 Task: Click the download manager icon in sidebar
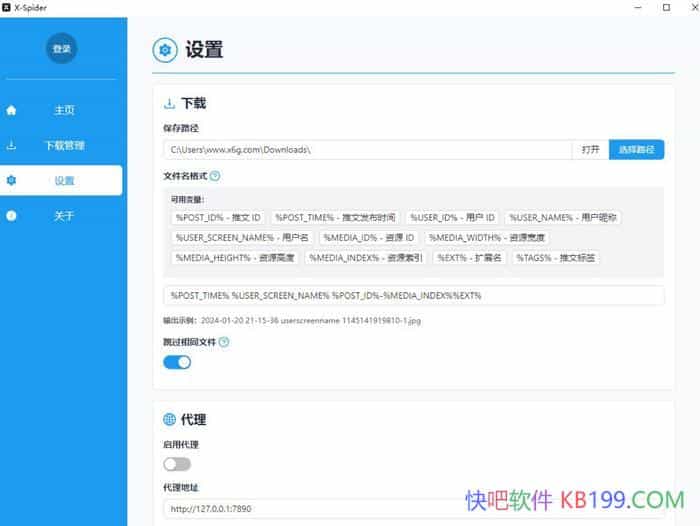(x=12, y=145)
